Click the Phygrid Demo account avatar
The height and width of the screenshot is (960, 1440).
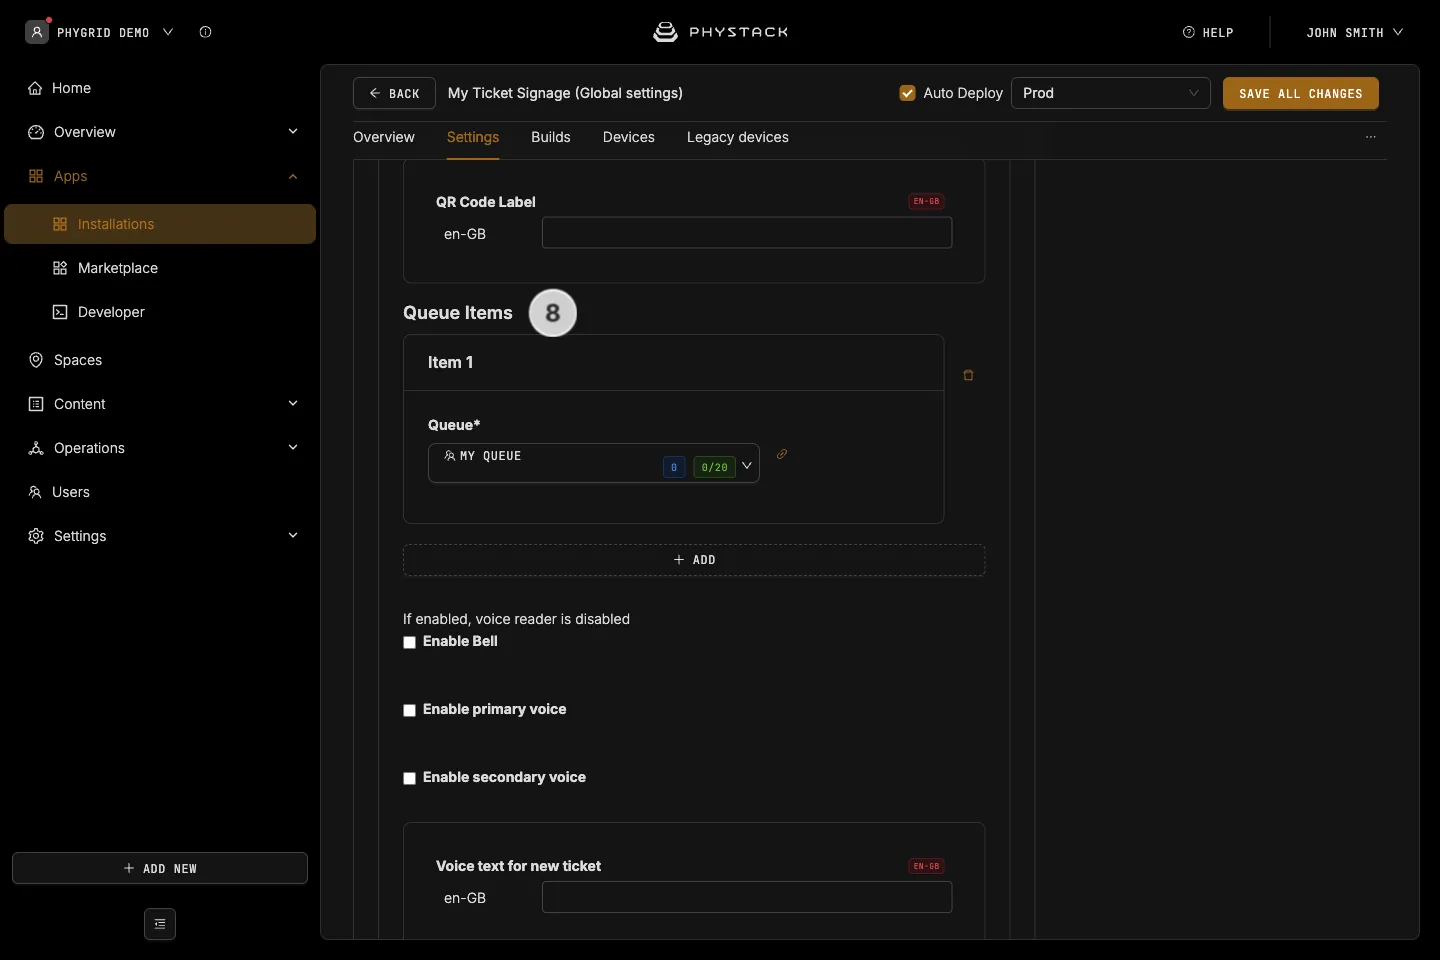pos(37,32)
